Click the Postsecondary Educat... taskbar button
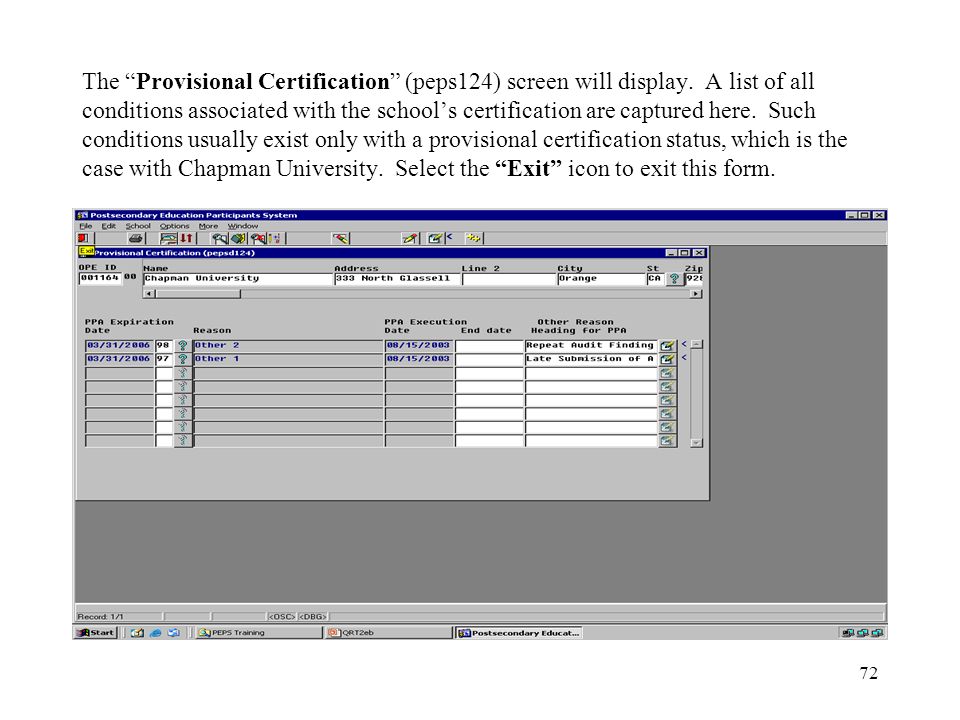Viewport: 960px width, 720px height. pos(519,633)
